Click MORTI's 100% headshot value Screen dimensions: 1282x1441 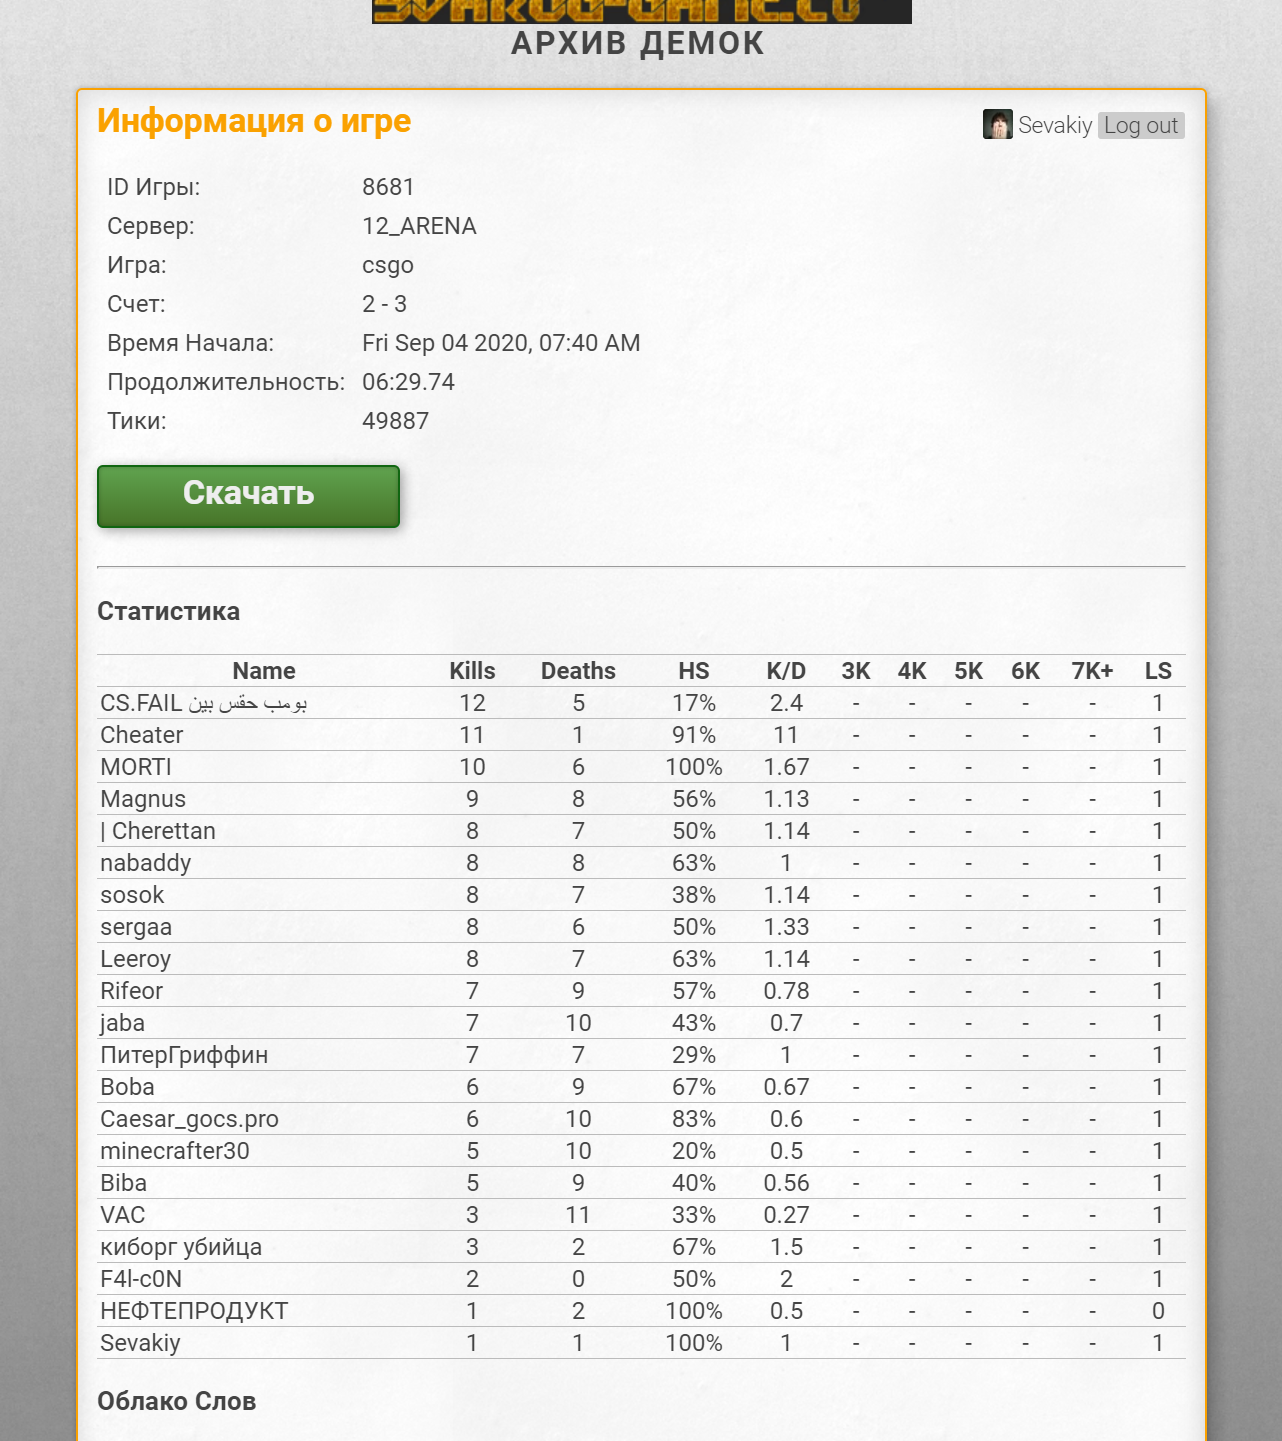694,767
